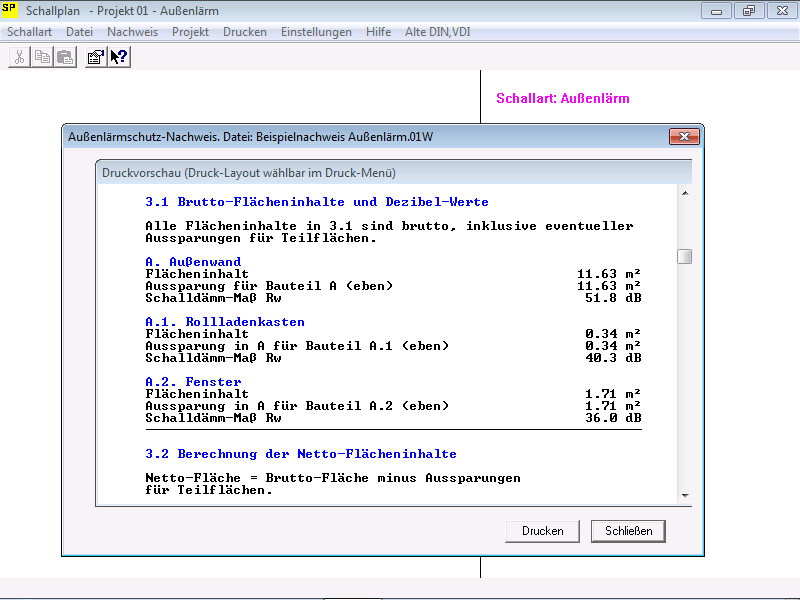Screen dimensions: 800x600
Task: Close the Schallplan main window
Action: (x=782, y=11)
